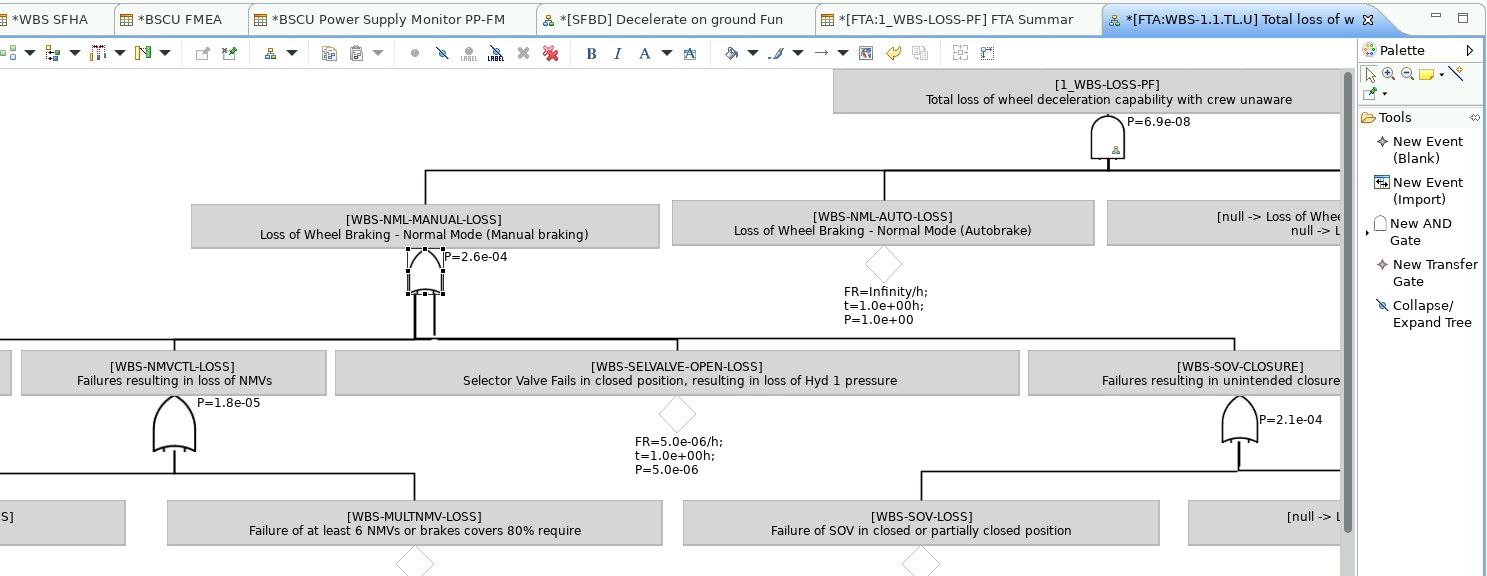The height and width of the screenshot is (576, 1487).
Task: Open the line style dropdown arrow
Action: point(843,53)
